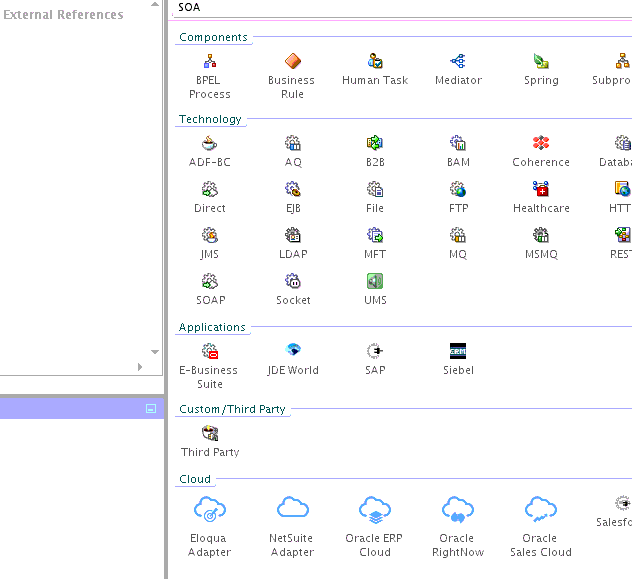Screen dimensions: 632x579
Task: Click the B2B adapter icon
Action: pyautogui.click(x=375, y=144)
